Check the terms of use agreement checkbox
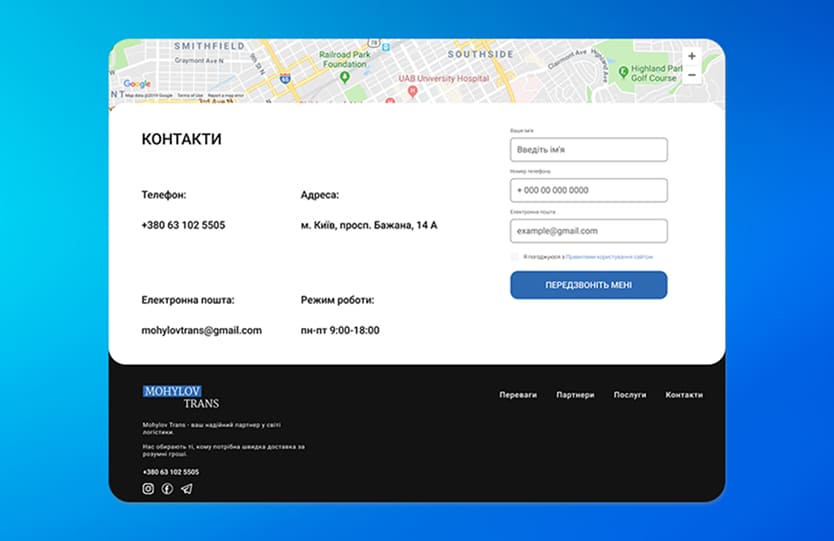Viewport: 834px width, 541px height. (515, 257)
